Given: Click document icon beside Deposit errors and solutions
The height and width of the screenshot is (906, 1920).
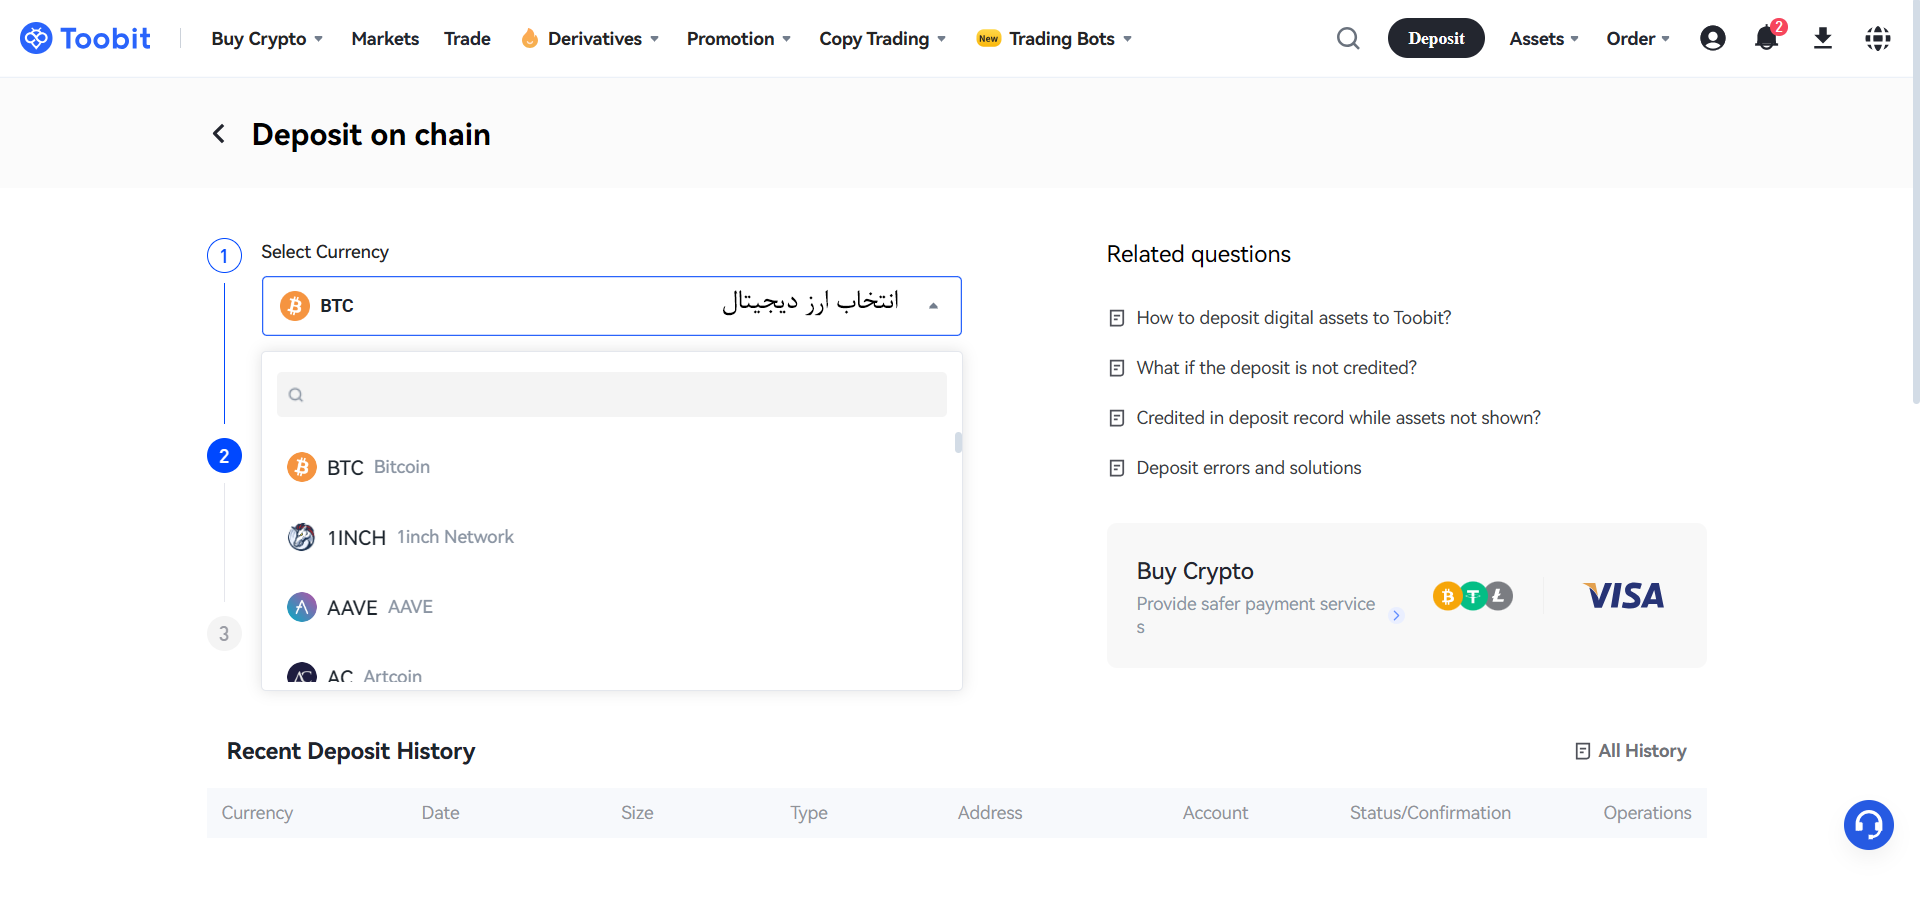Looking at the screenshot, I should pyautogui.click(x=1117, y=468).
